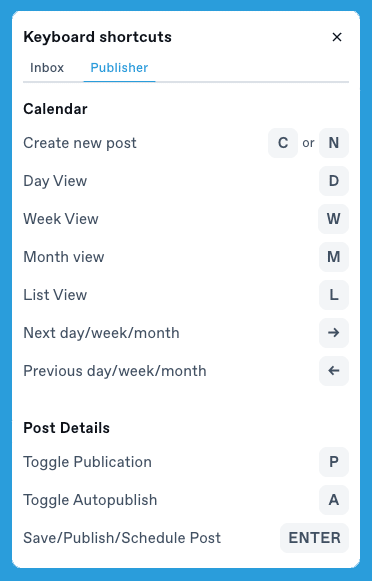The height and width of the screenshot is (581, 372).
Task: Click the A key for Toggle Autopublish
Action: (x=334, y=500)
